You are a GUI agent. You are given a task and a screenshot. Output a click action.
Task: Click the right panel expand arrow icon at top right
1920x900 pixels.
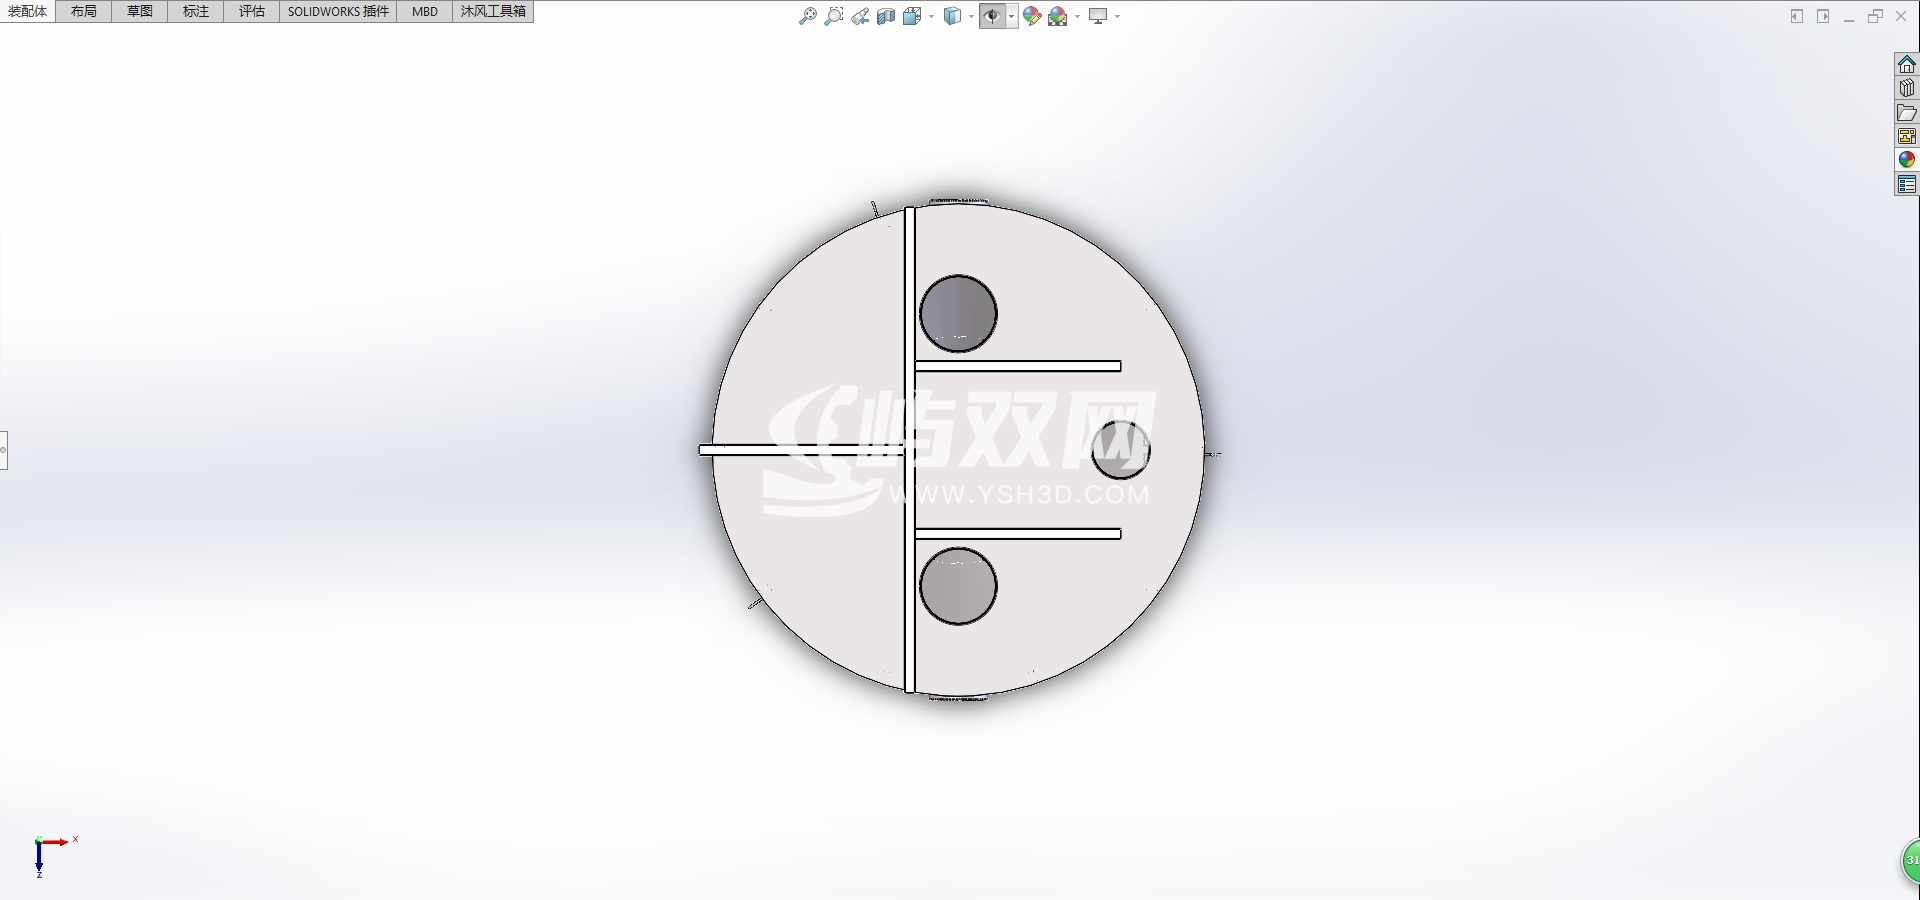1823,16
